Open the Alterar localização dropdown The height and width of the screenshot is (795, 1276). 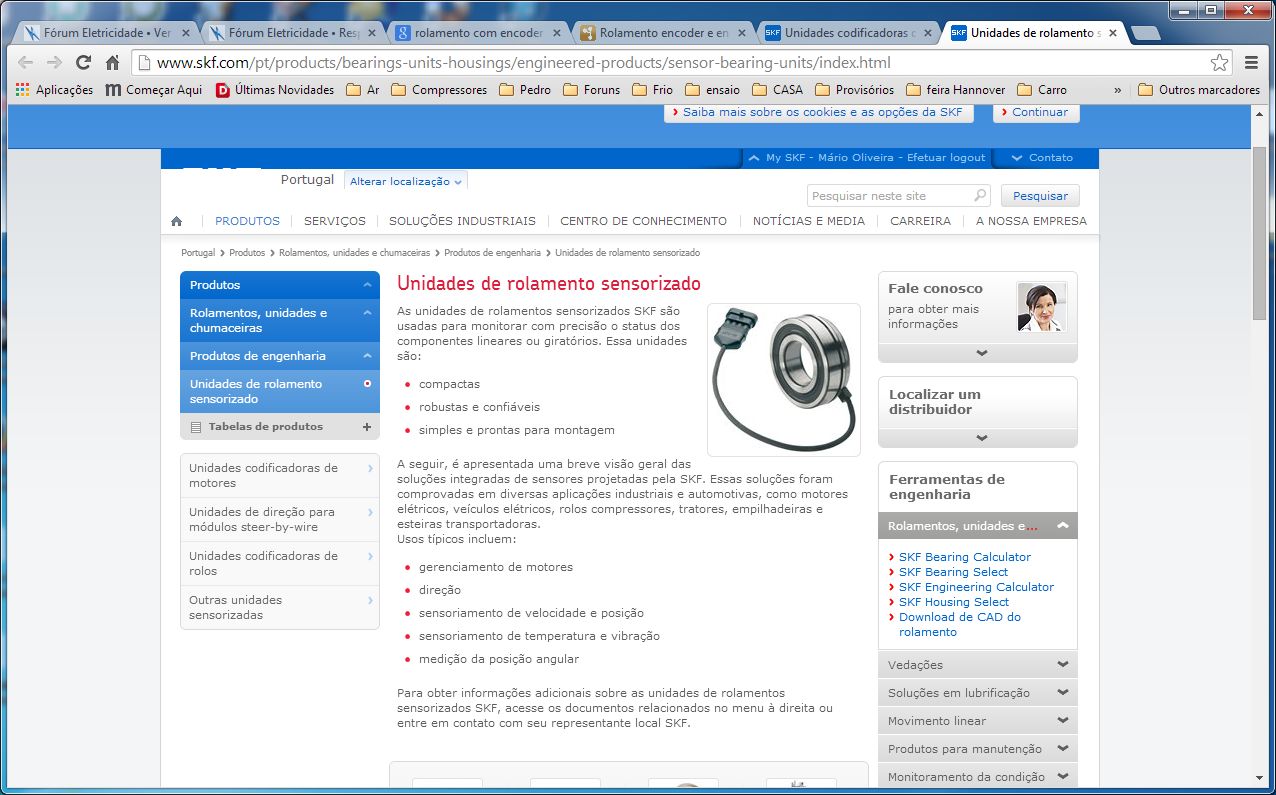[406, 182]
